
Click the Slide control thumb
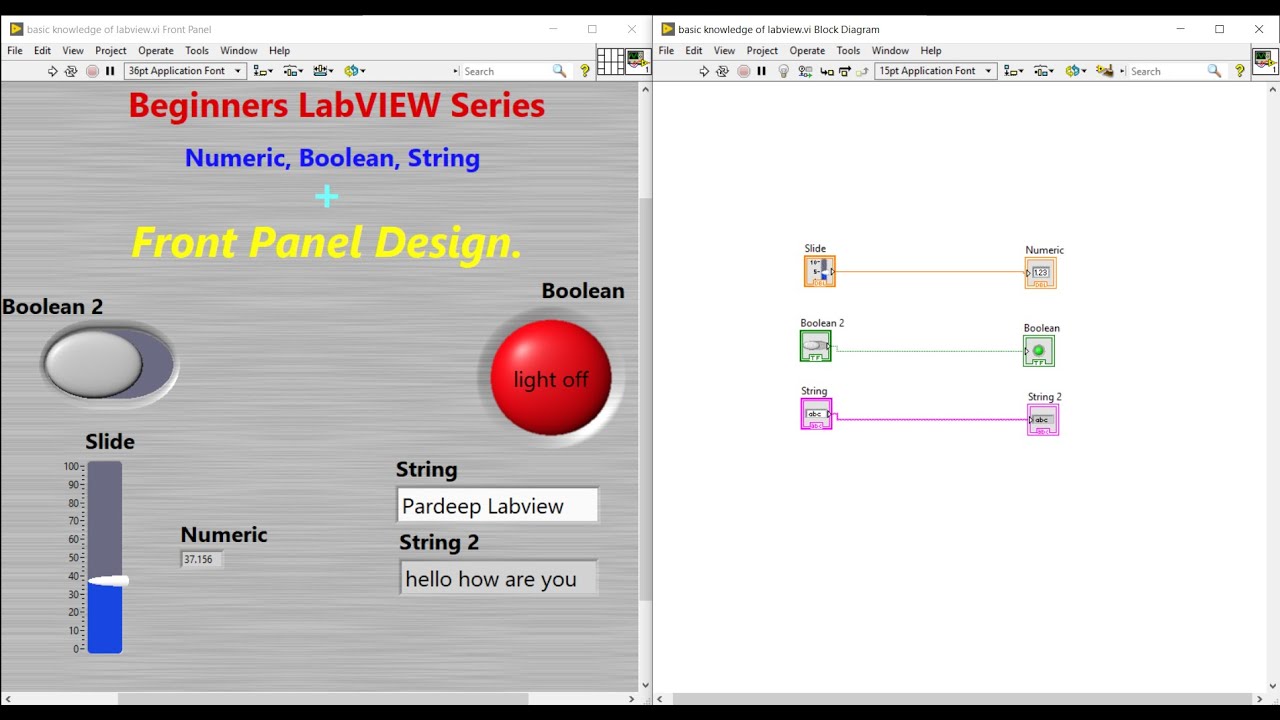(108, 581)
